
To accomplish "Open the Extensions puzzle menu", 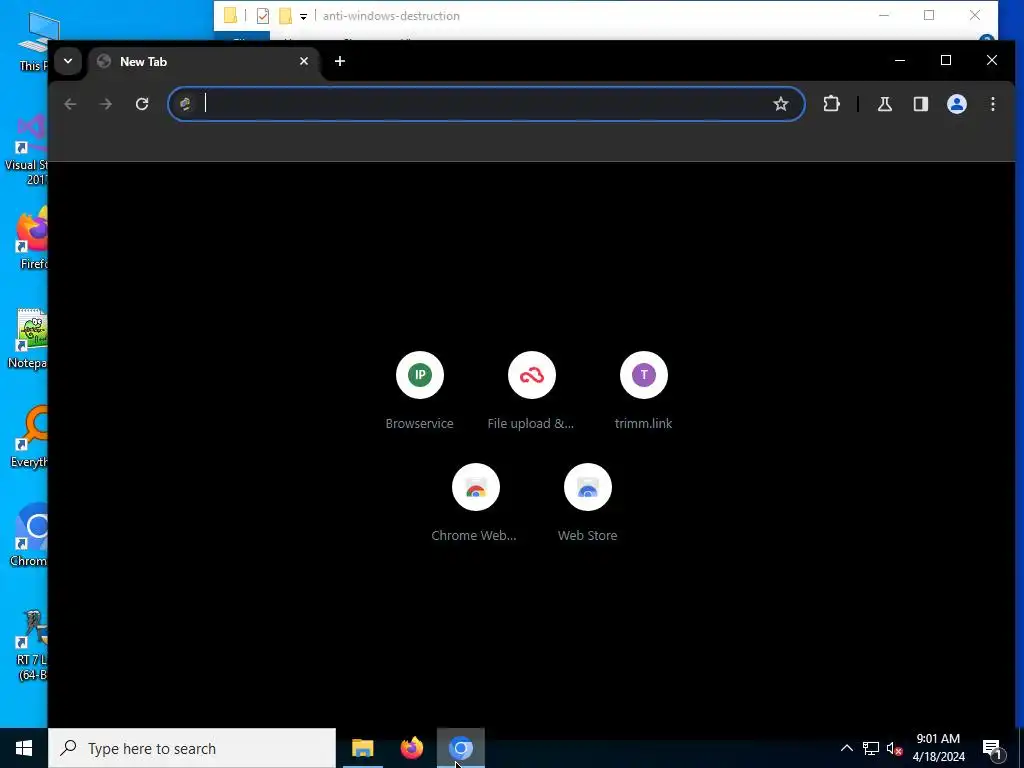I will (x=831, y=104).
